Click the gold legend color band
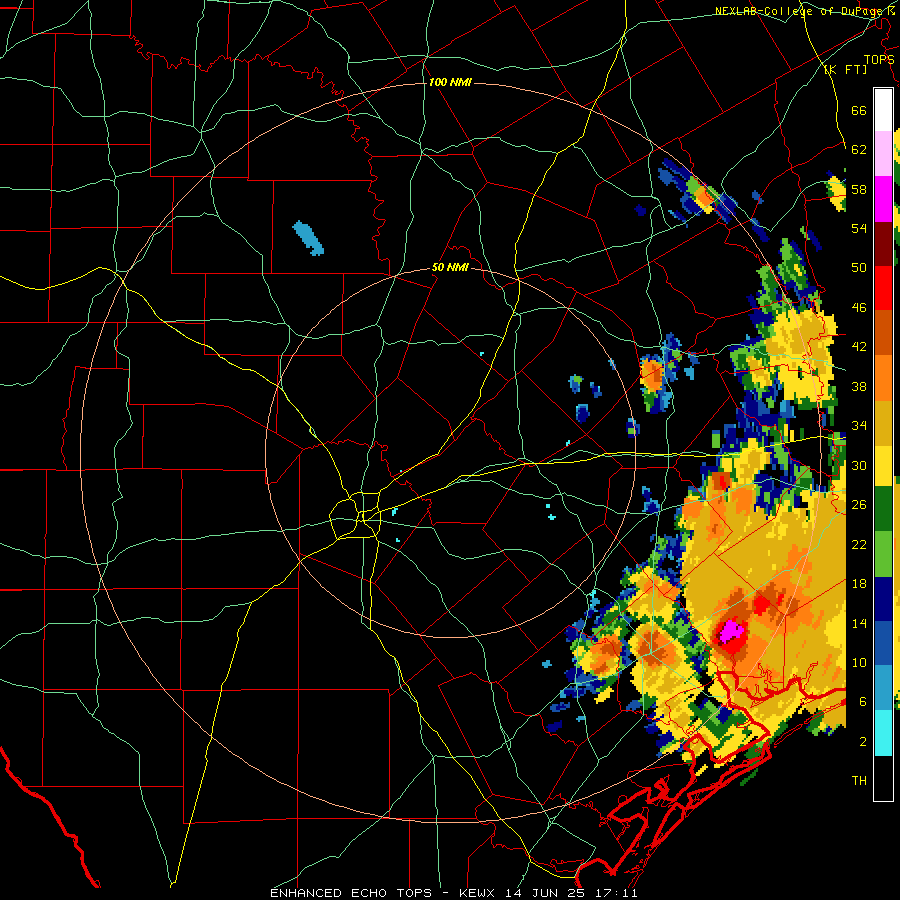 883,423
